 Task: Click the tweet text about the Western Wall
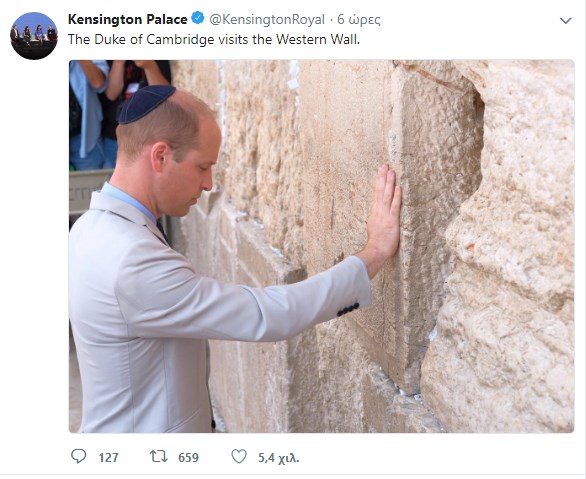214,39
